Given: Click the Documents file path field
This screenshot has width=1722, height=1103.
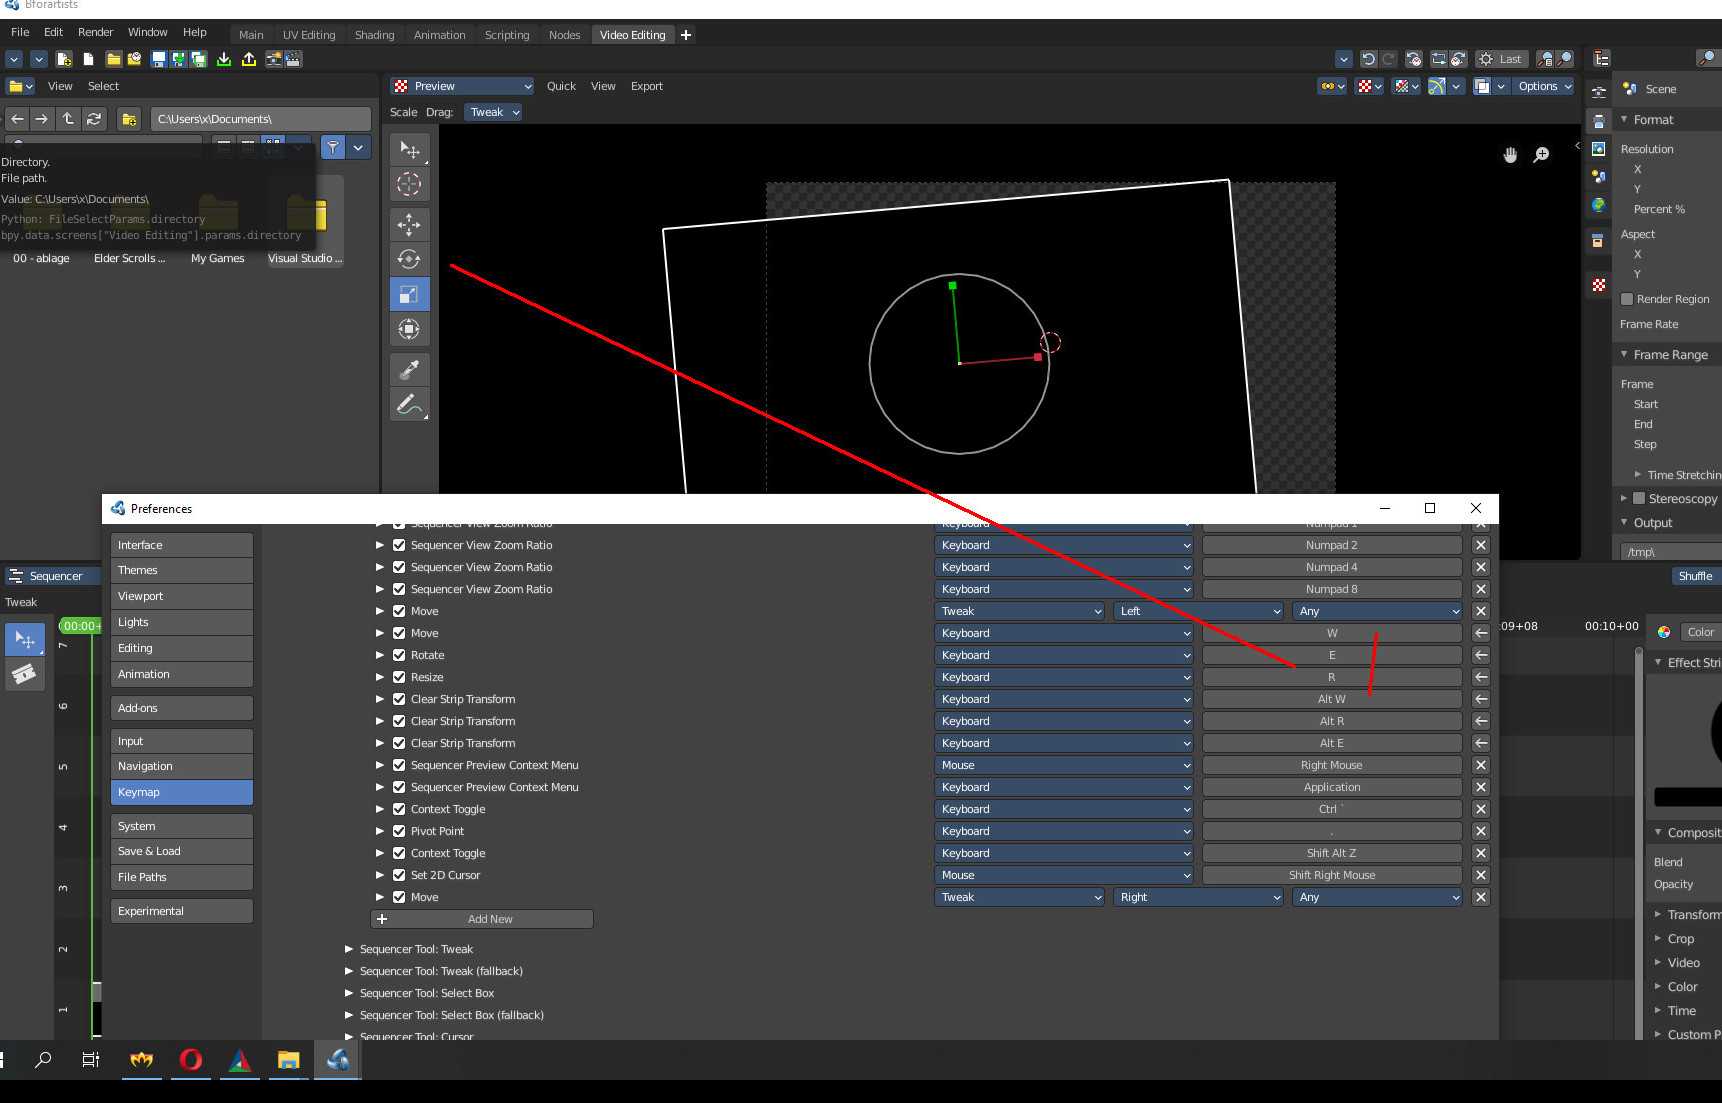Looking at the screenshot, I should coord(260,118).
